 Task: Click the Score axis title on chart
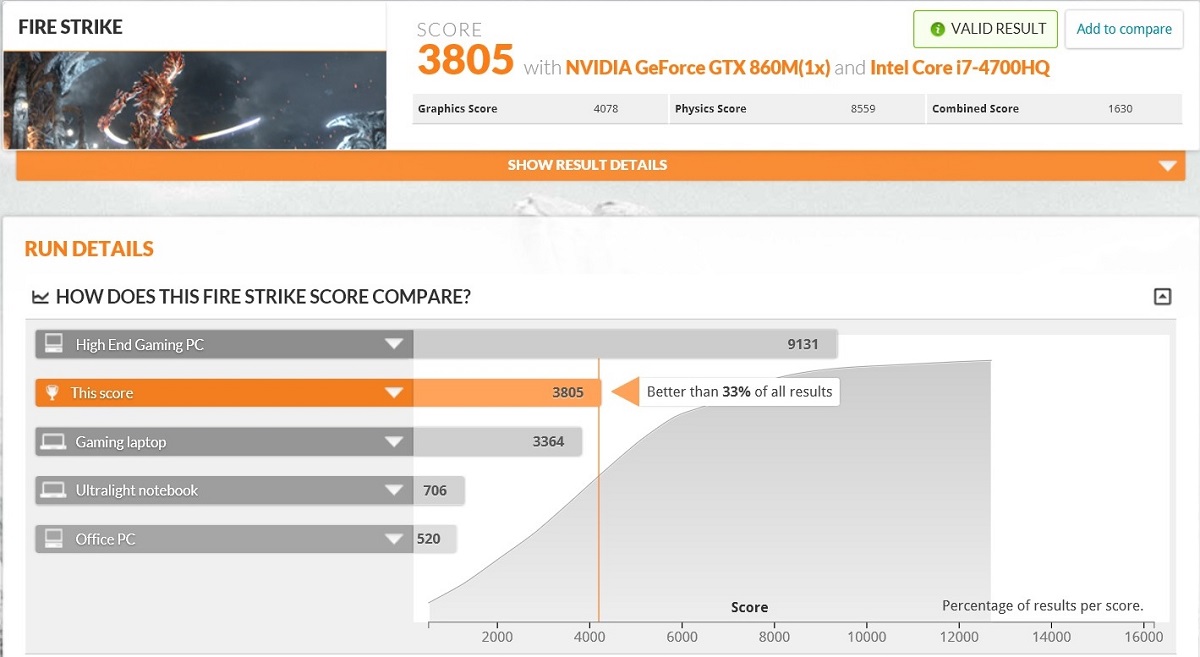749,608
